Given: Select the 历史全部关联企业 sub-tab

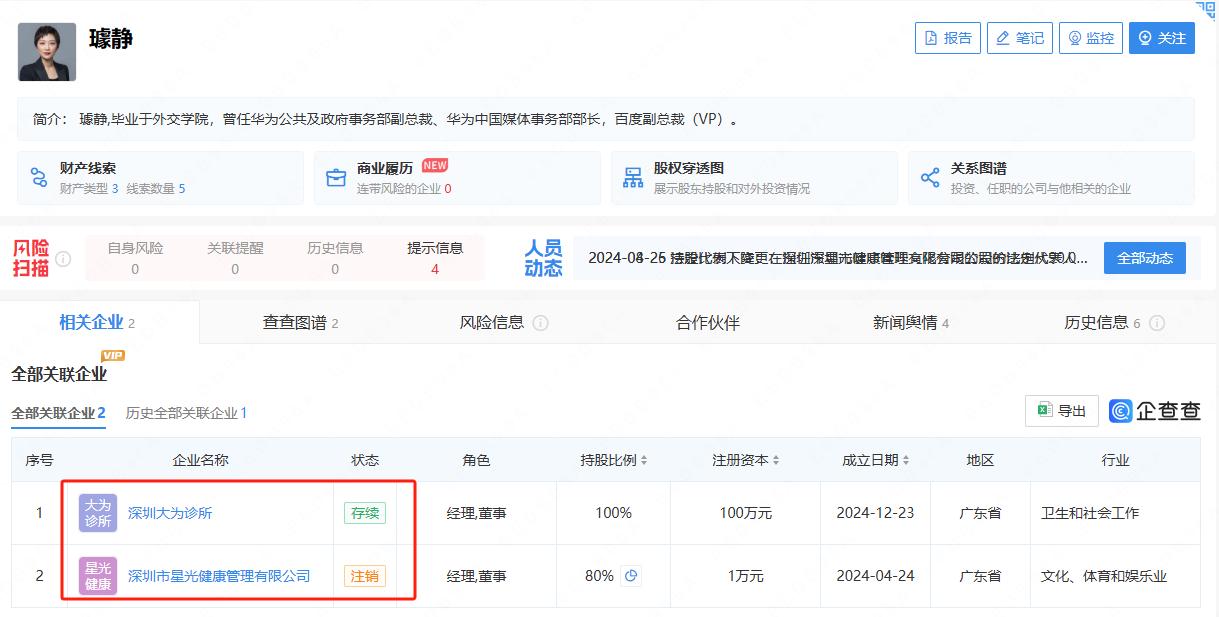Looking at the screenshot, I should 186,413.
